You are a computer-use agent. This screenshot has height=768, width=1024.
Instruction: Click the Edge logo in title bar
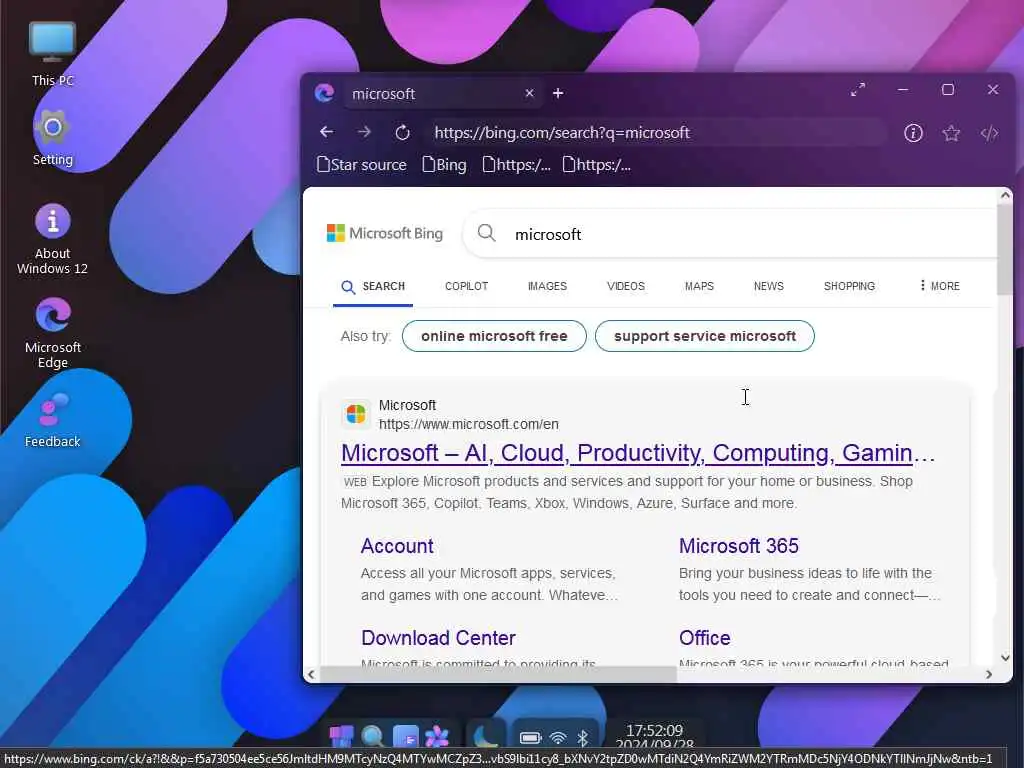point(325,93)
